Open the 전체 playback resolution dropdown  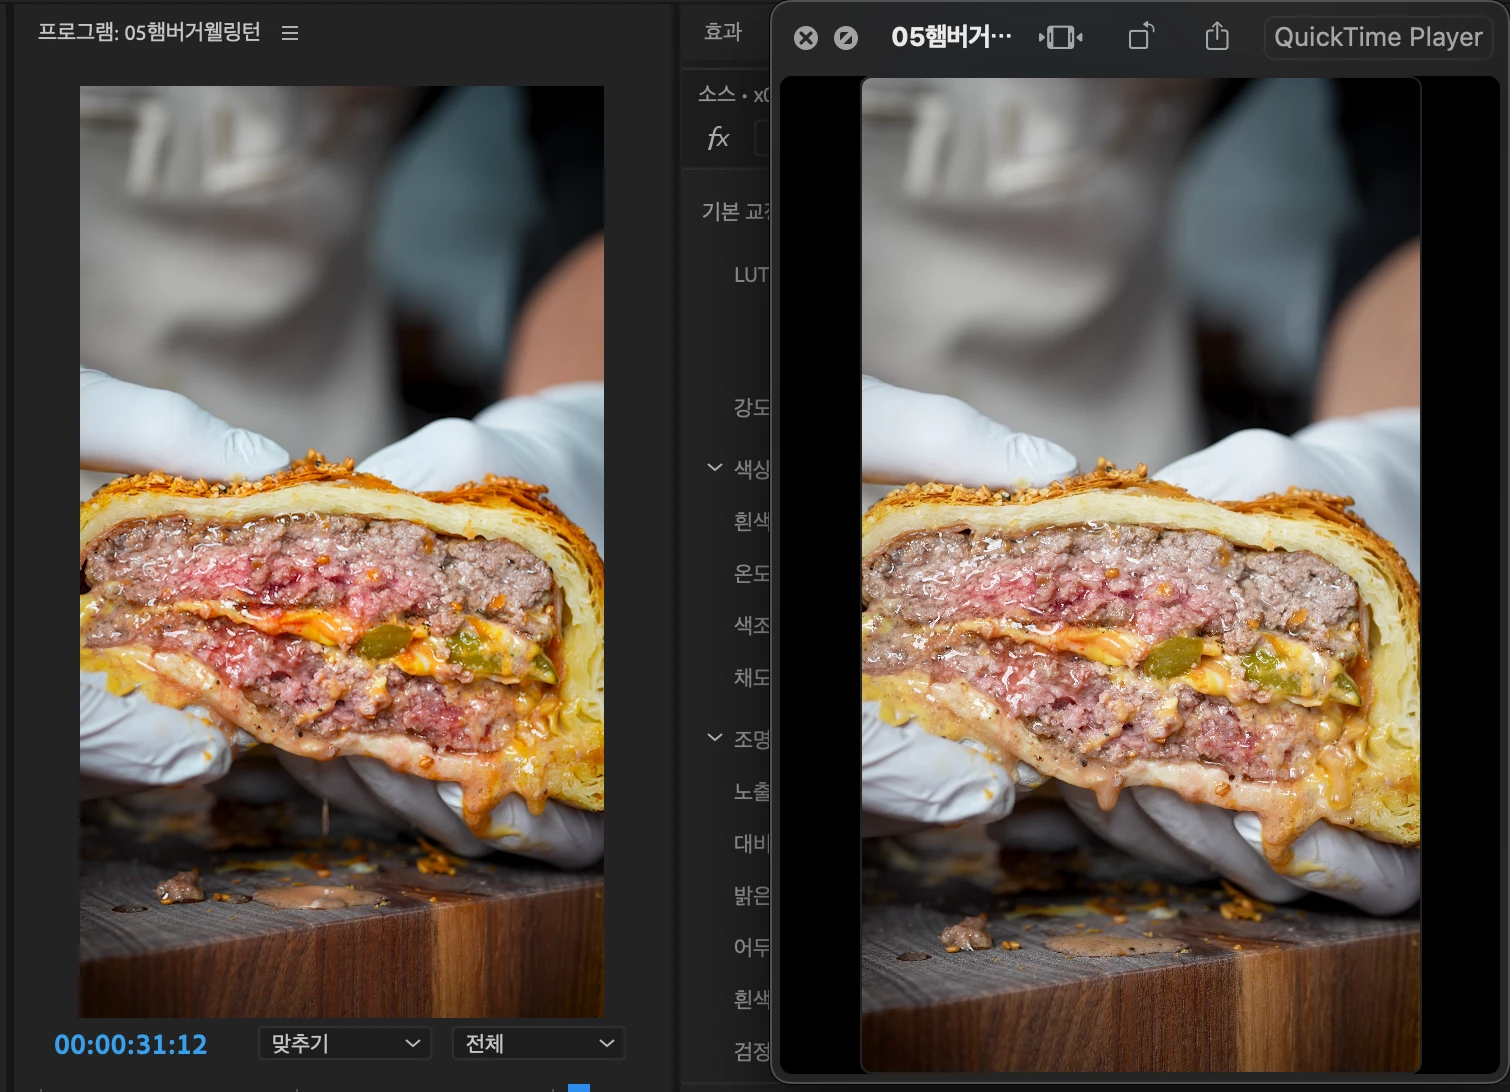(538, 1043)
